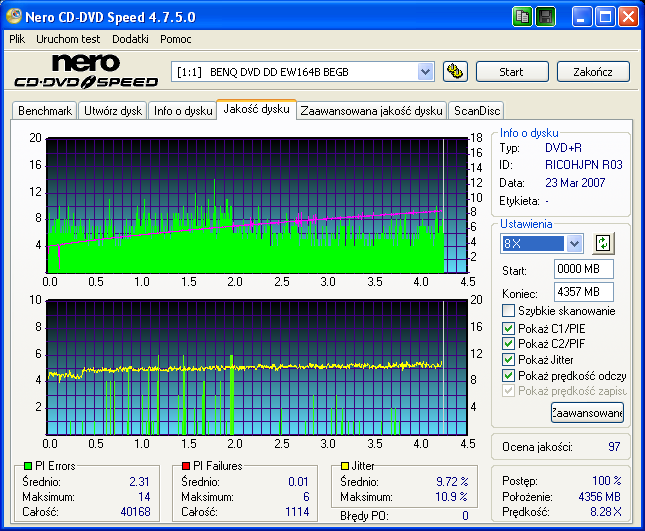This screenshot has height=531, width=645.
Task: Click the Start button
Action: coord(512,72)
